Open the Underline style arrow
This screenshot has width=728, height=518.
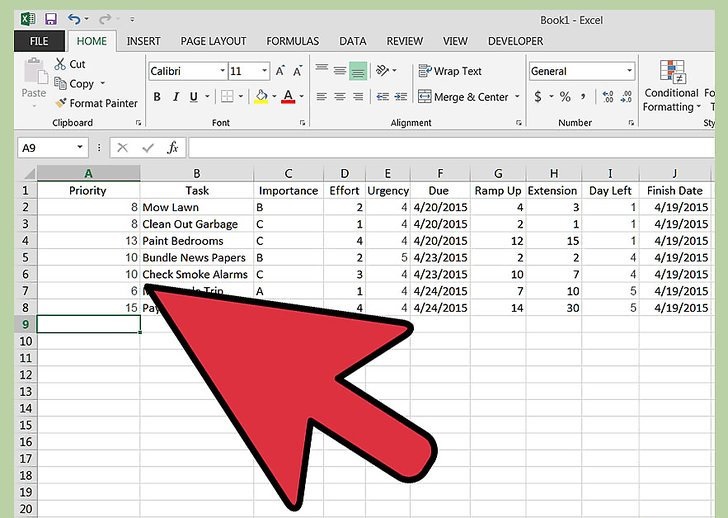(207, 97)
